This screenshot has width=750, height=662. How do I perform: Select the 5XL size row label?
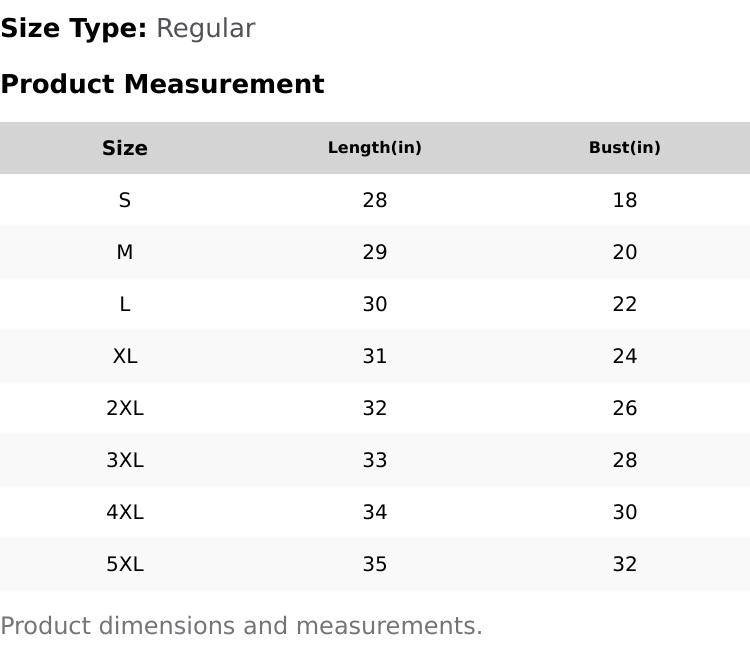coord(125,564)
